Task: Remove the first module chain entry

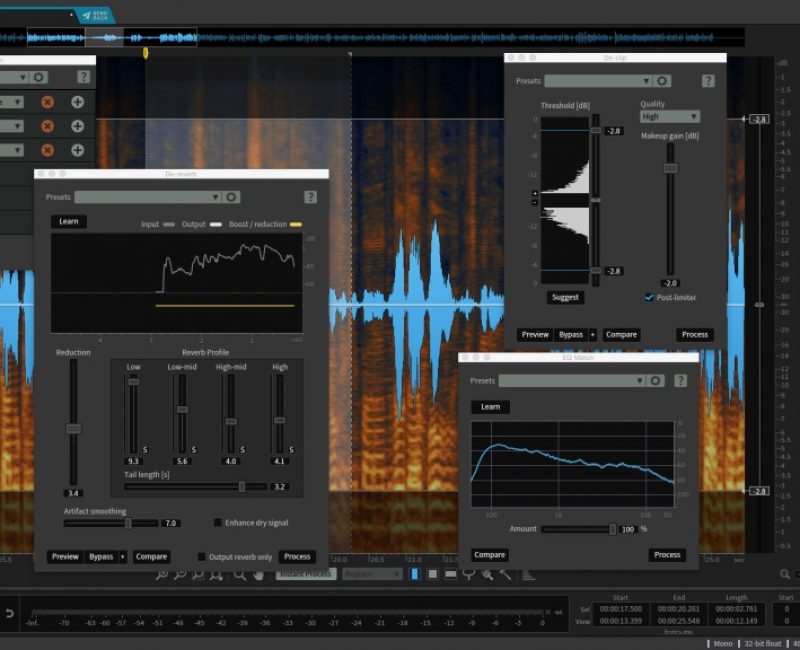Action: [x=47, y=102]
